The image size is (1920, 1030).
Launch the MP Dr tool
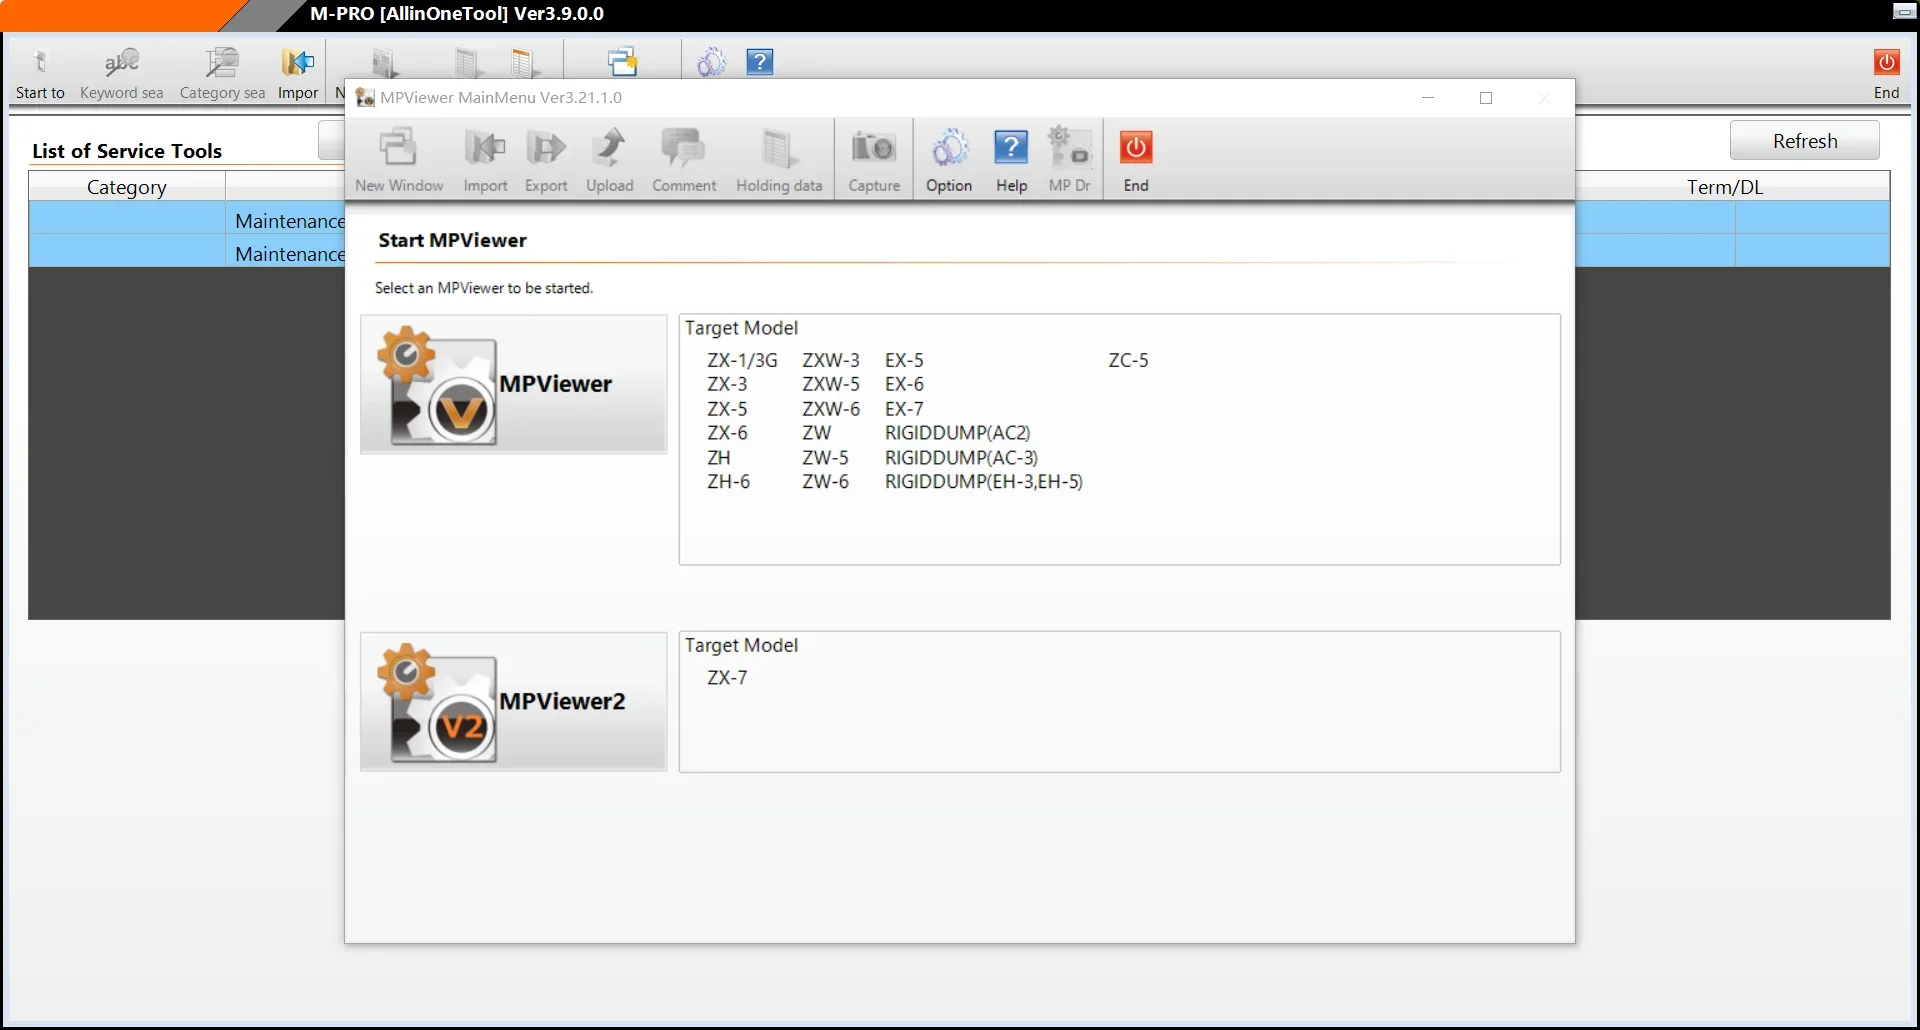pyautogui.click(x=1069, y=158)
